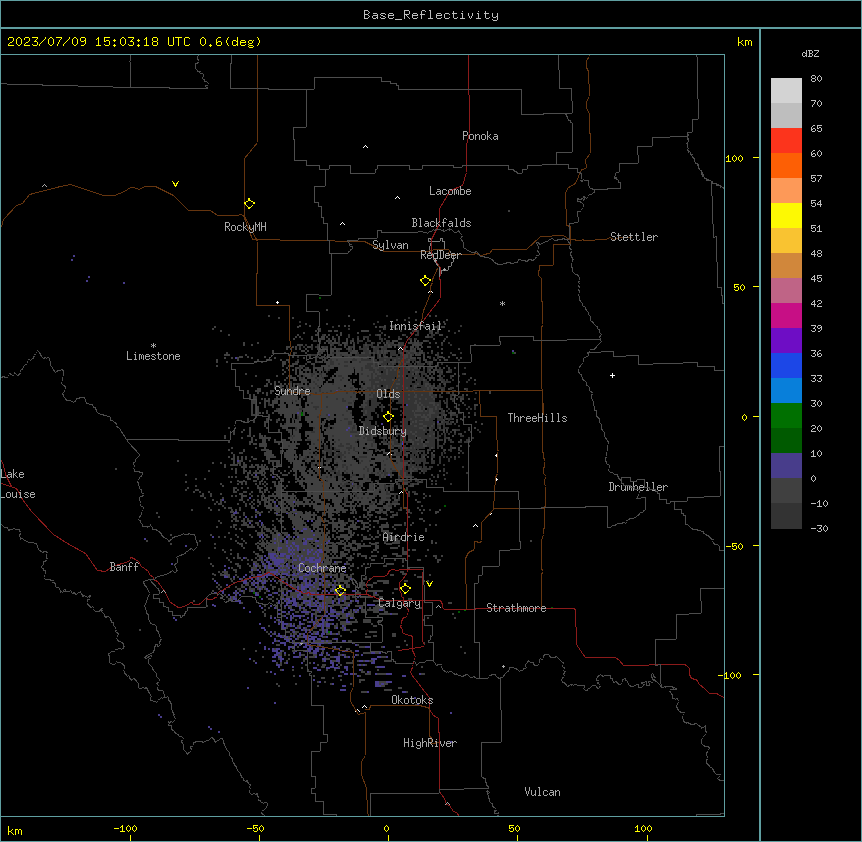
Task: Click the Cochrane town label
Action: (322, 568)
